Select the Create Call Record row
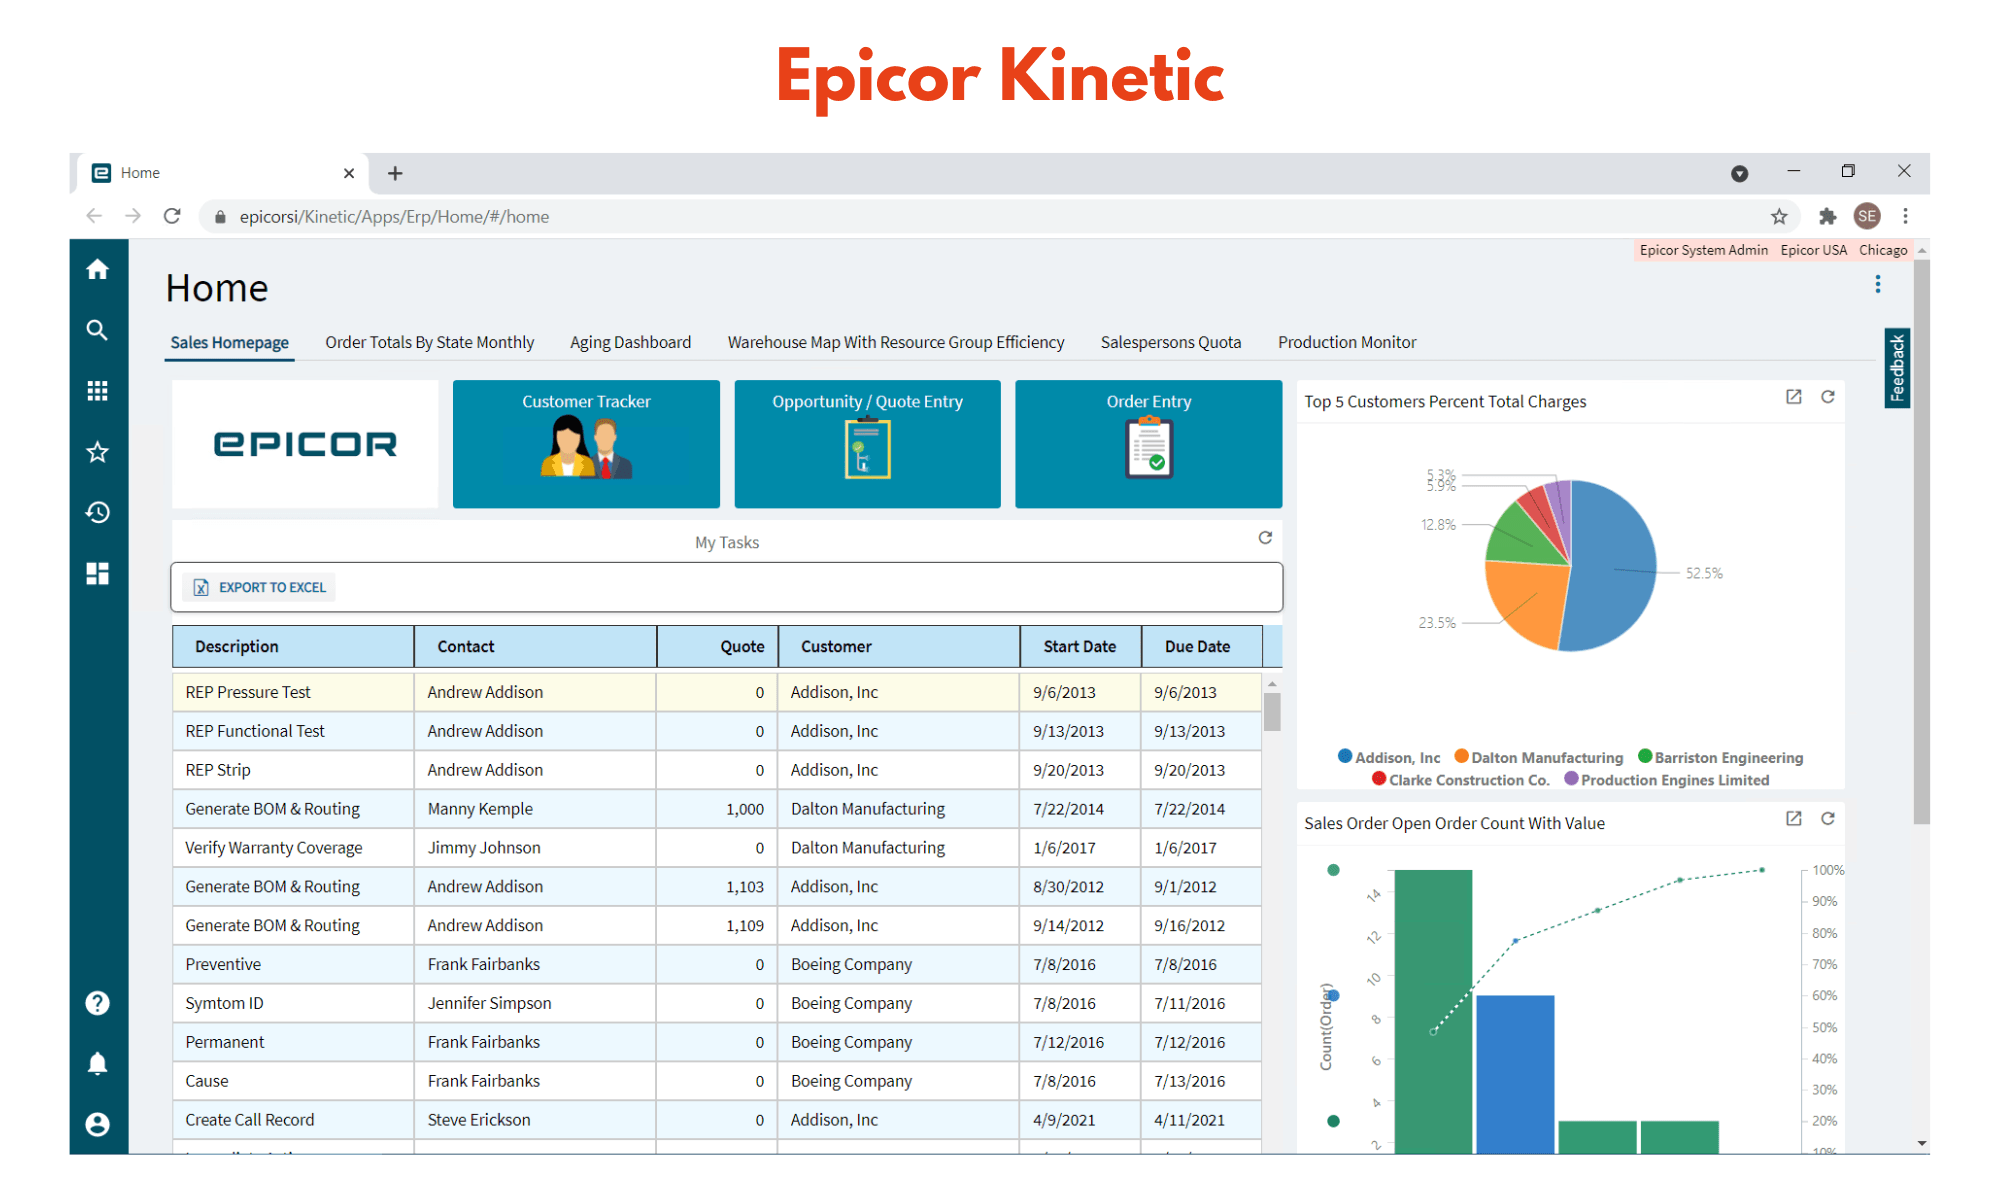 pyautogui.click(x=716, y=1120)
